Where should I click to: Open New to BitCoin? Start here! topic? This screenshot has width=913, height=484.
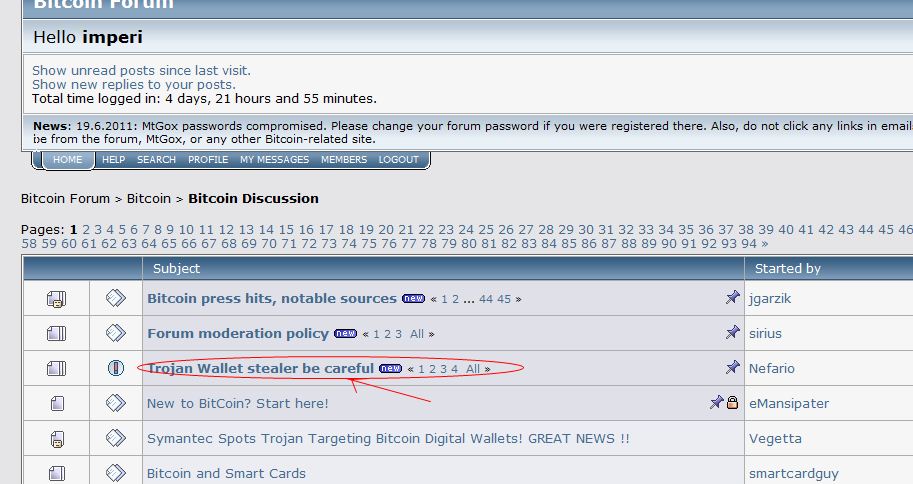coord(238,404)
